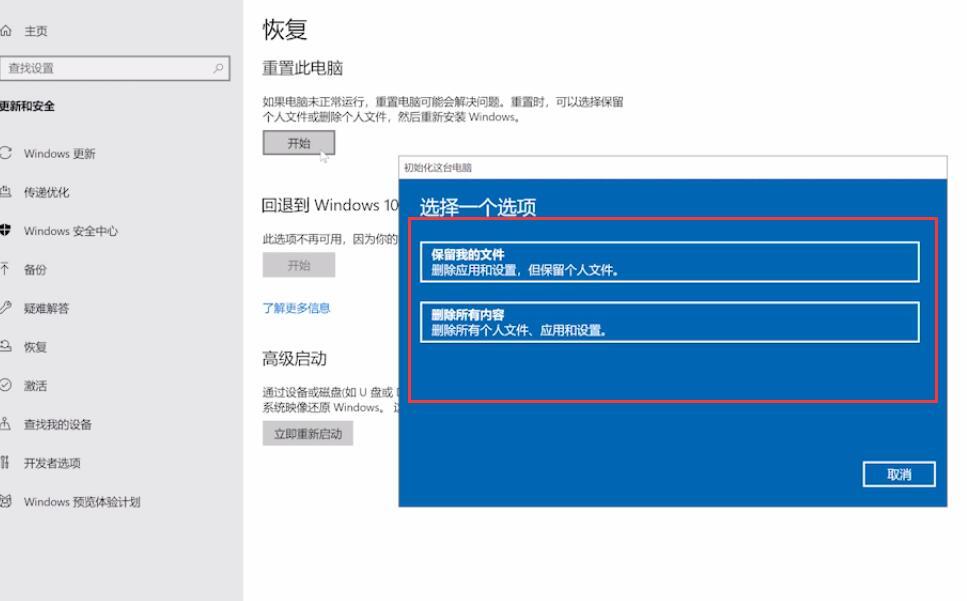Screen dimensions: 967x601
Task: Select the 激活 checkmark circle icon
Action: click(x=6, y=385)
